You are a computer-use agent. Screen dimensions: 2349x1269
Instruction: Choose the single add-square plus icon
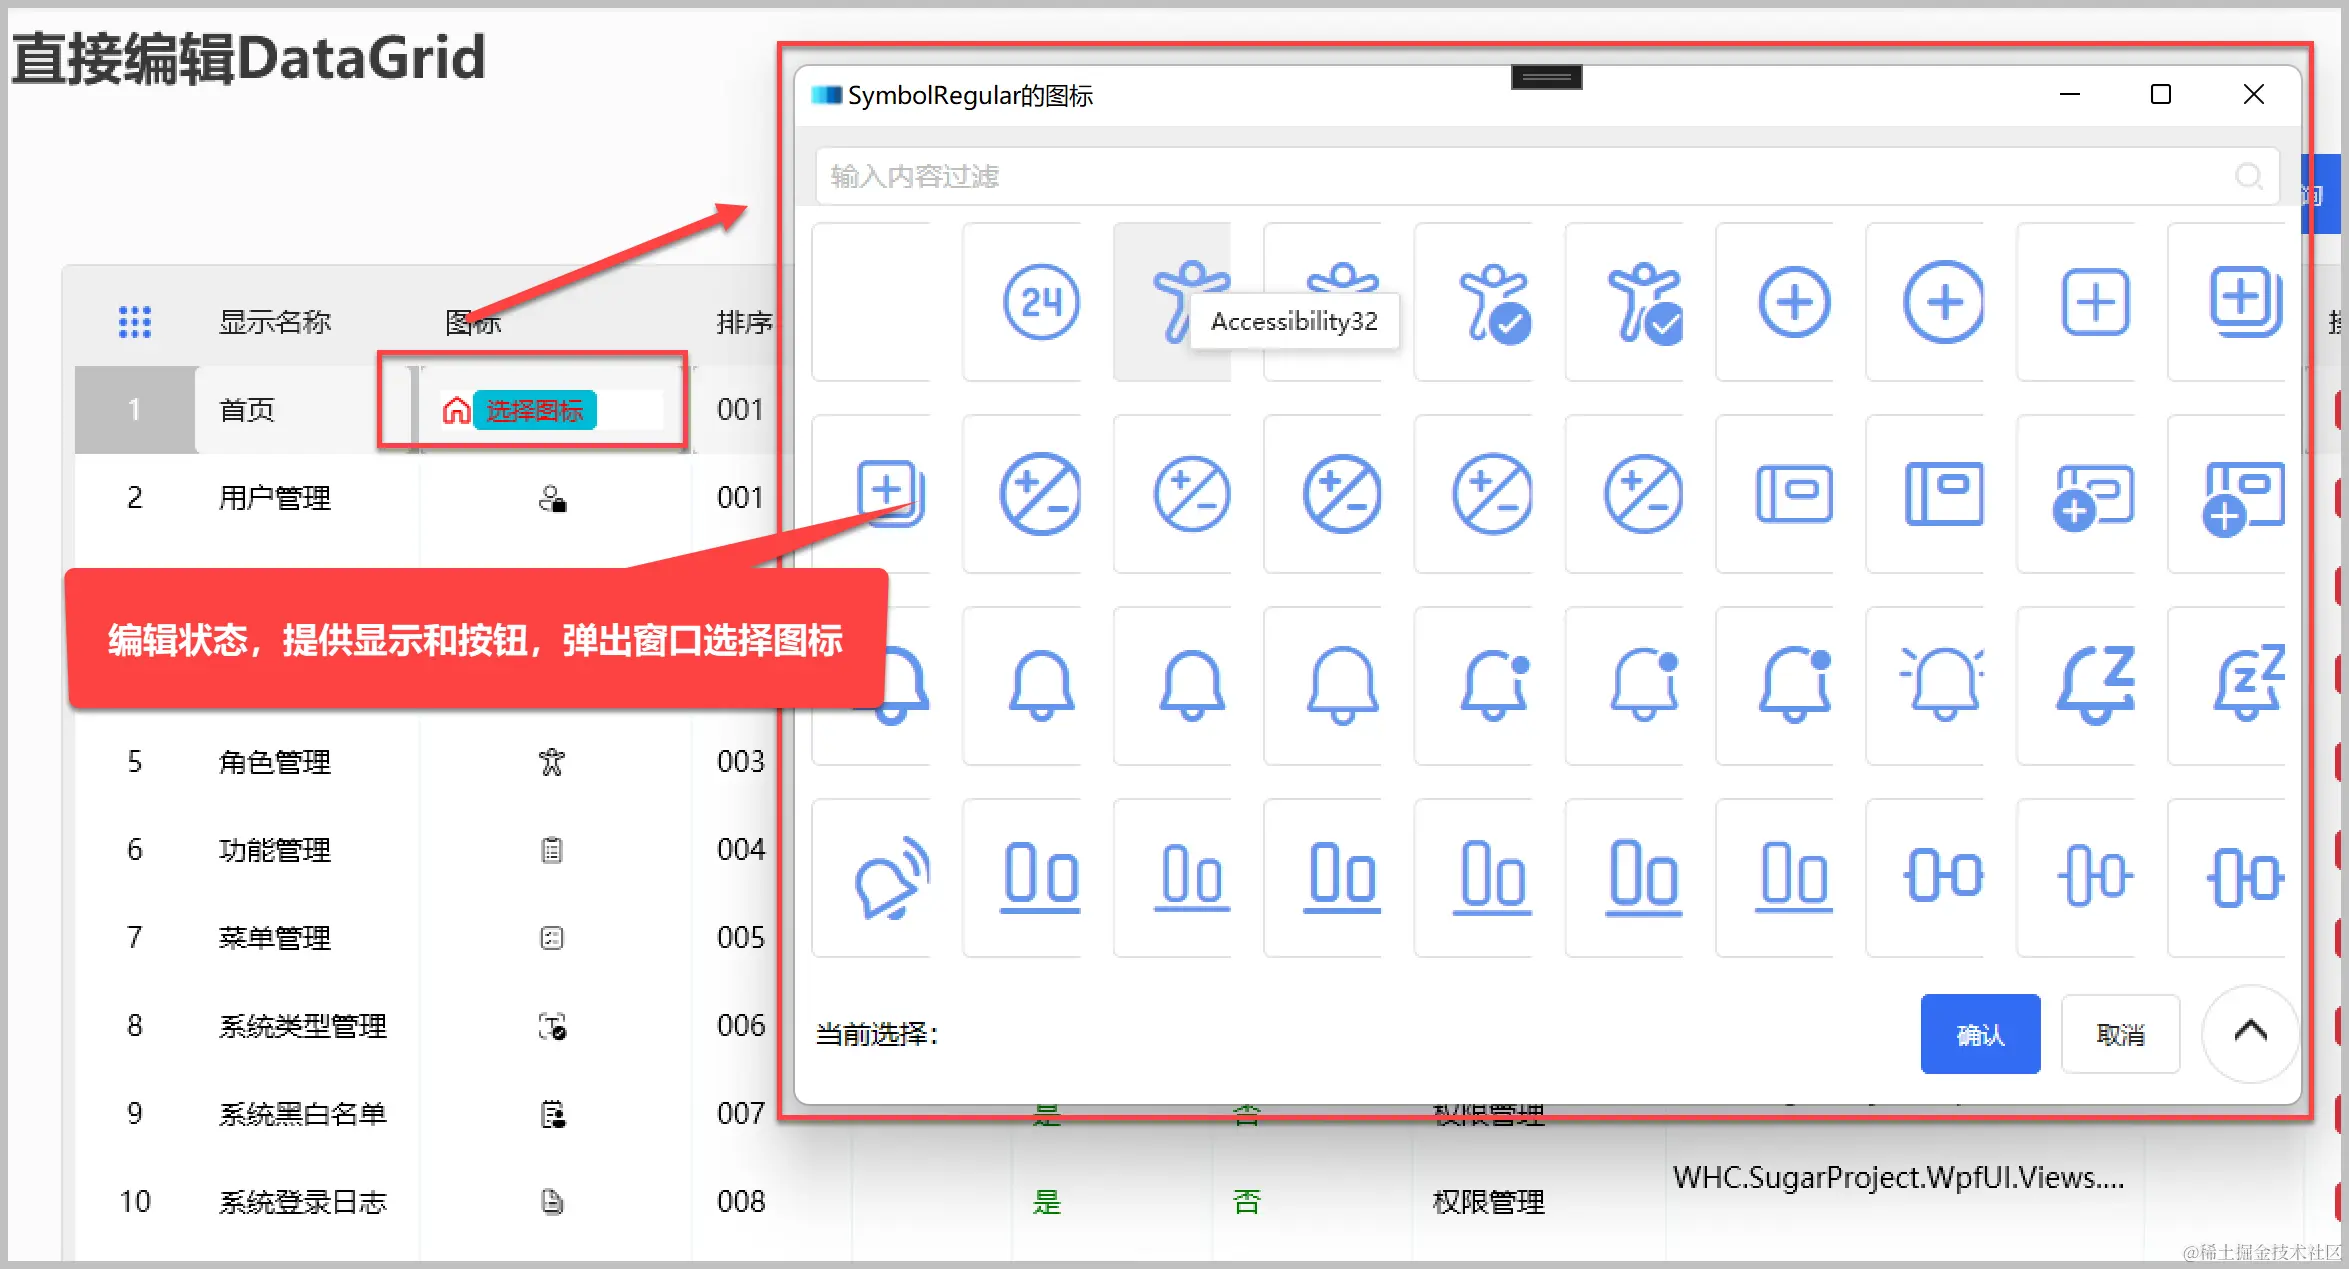[2094, 301]
